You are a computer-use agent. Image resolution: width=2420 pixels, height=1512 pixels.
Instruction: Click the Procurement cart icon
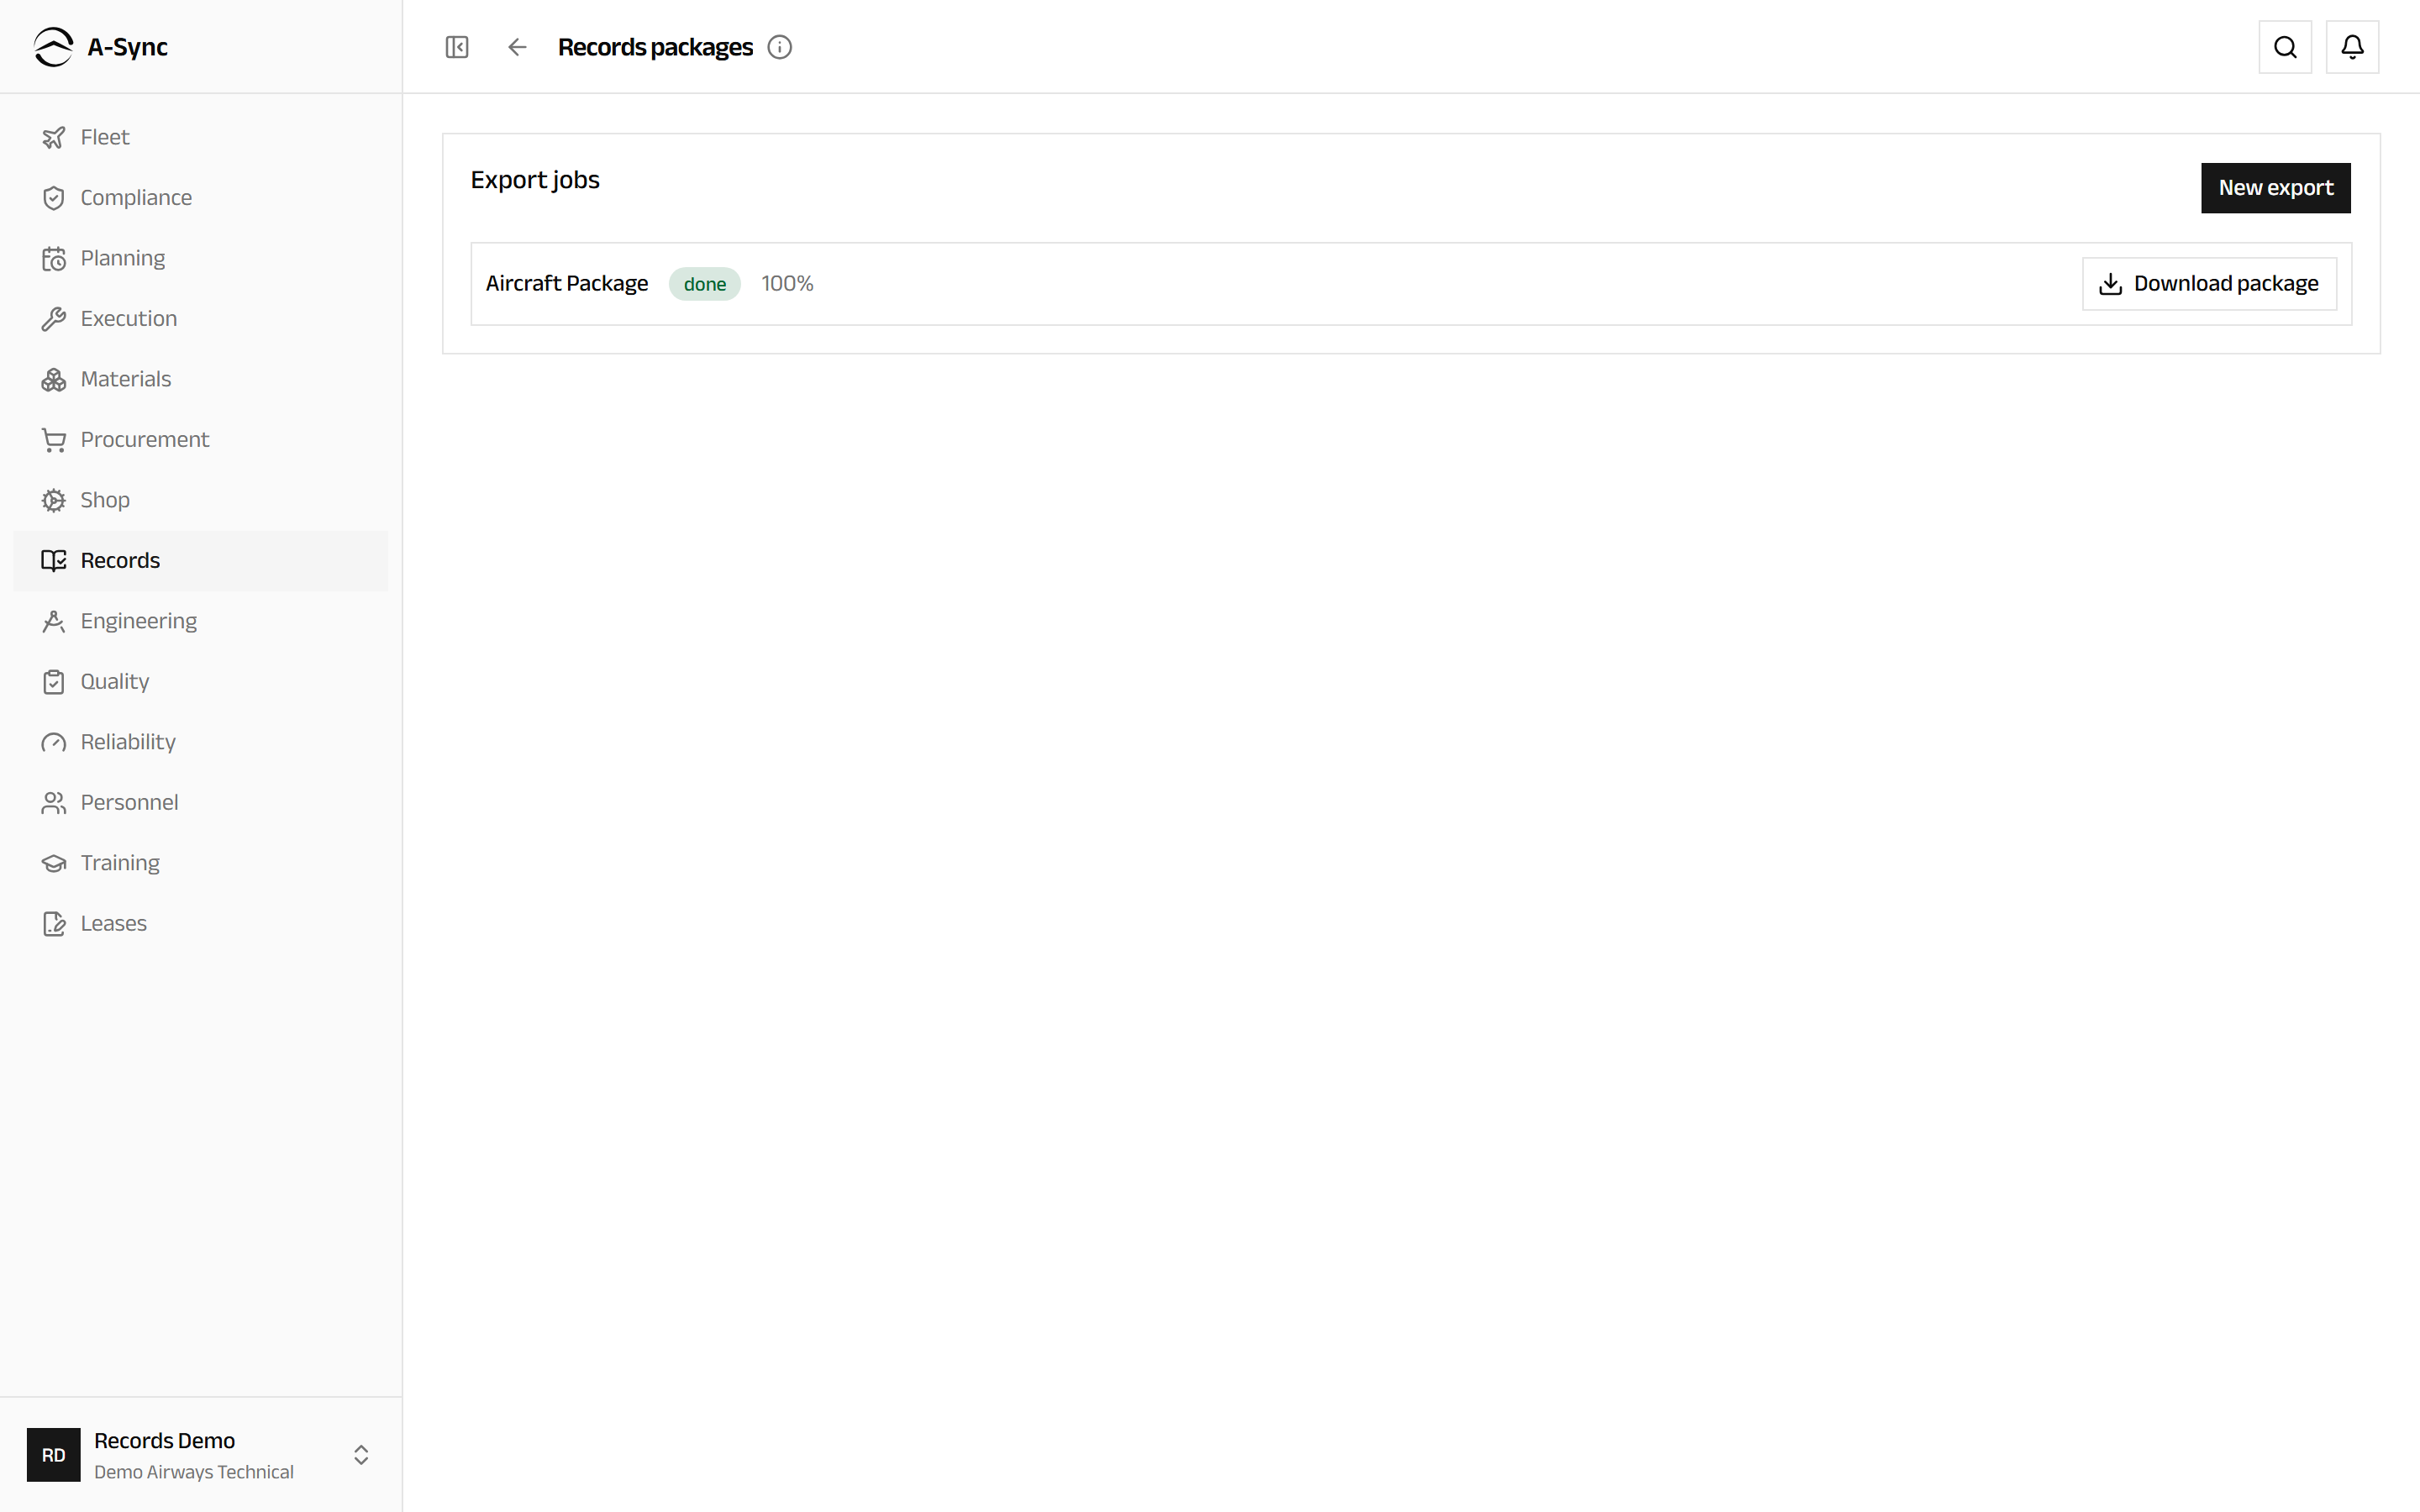54,440
